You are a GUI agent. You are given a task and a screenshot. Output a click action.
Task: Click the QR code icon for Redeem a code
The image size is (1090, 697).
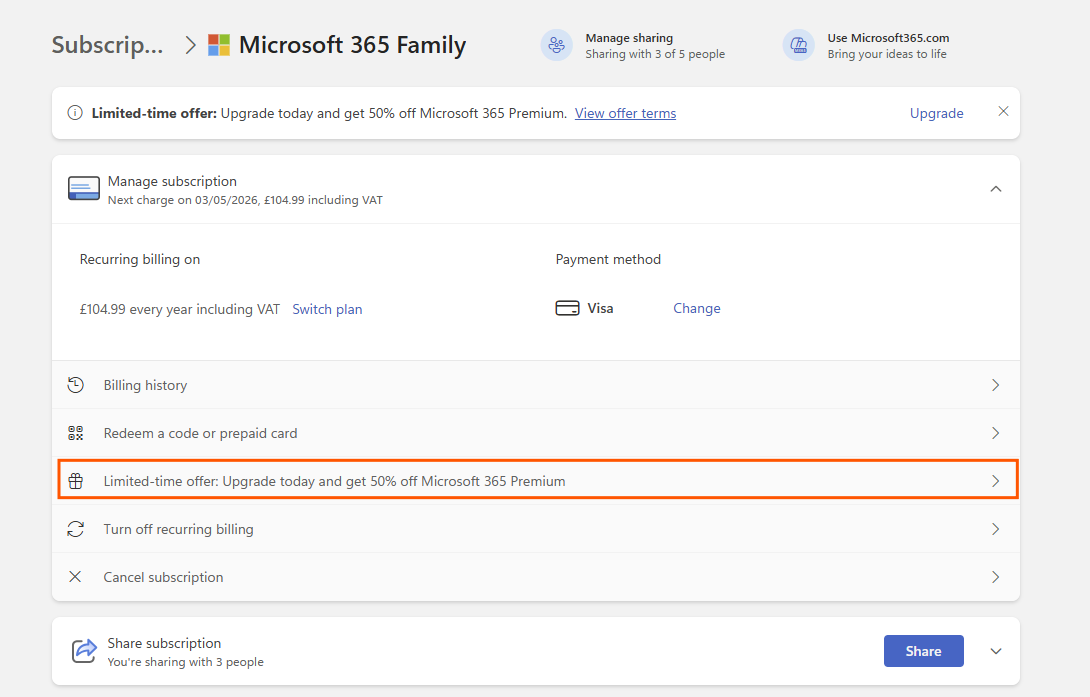76,433
